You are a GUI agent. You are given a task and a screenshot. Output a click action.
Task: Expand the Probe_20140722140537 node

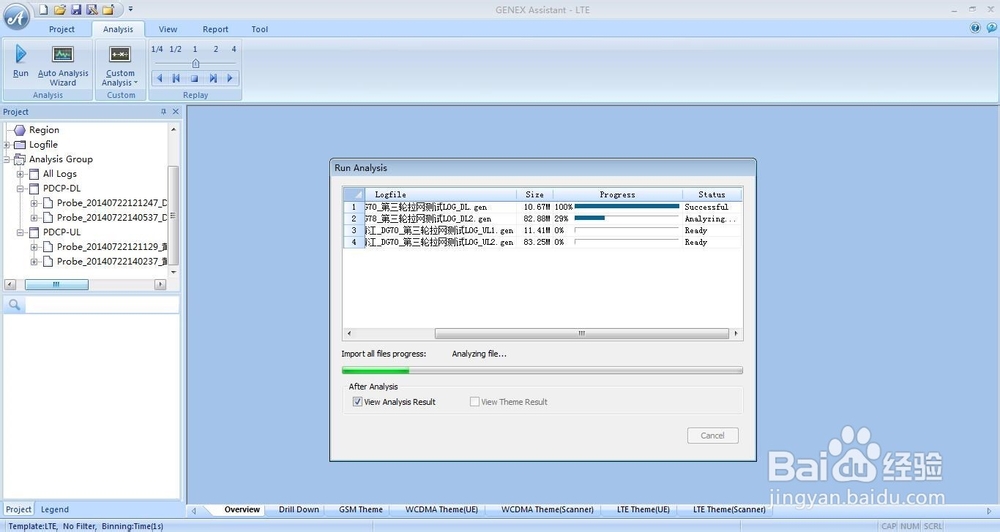coord(34,218)
